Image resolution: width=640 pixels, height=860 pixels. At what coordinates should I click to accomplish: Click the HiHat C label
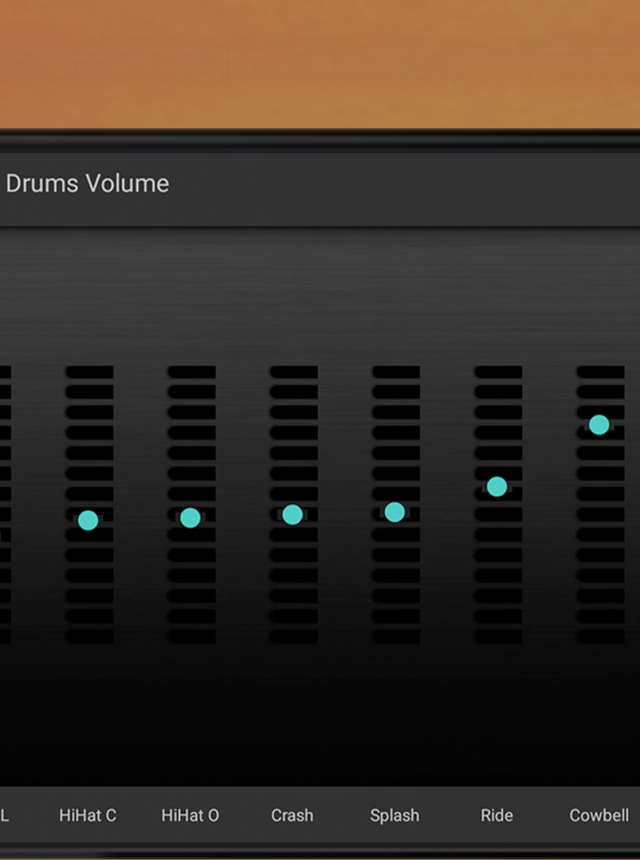(88, 815)
